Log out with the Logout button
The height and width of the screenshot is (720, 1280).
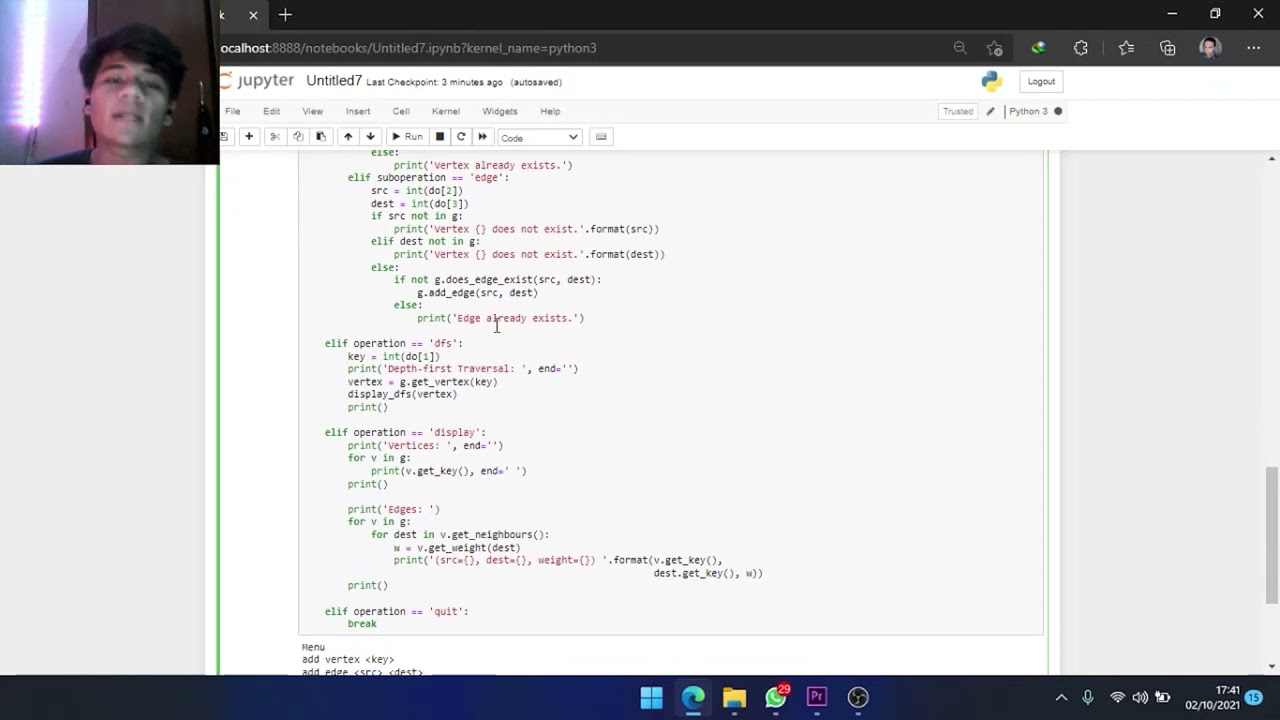tap(1041, 81)
